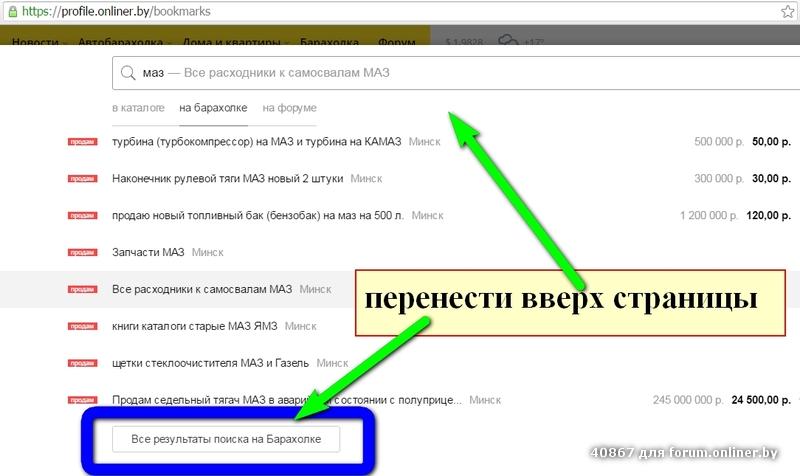800x476 pixels.
Task: Click 'продам' badge beside Запчасти МАЗ
Action: coord(81,253)
